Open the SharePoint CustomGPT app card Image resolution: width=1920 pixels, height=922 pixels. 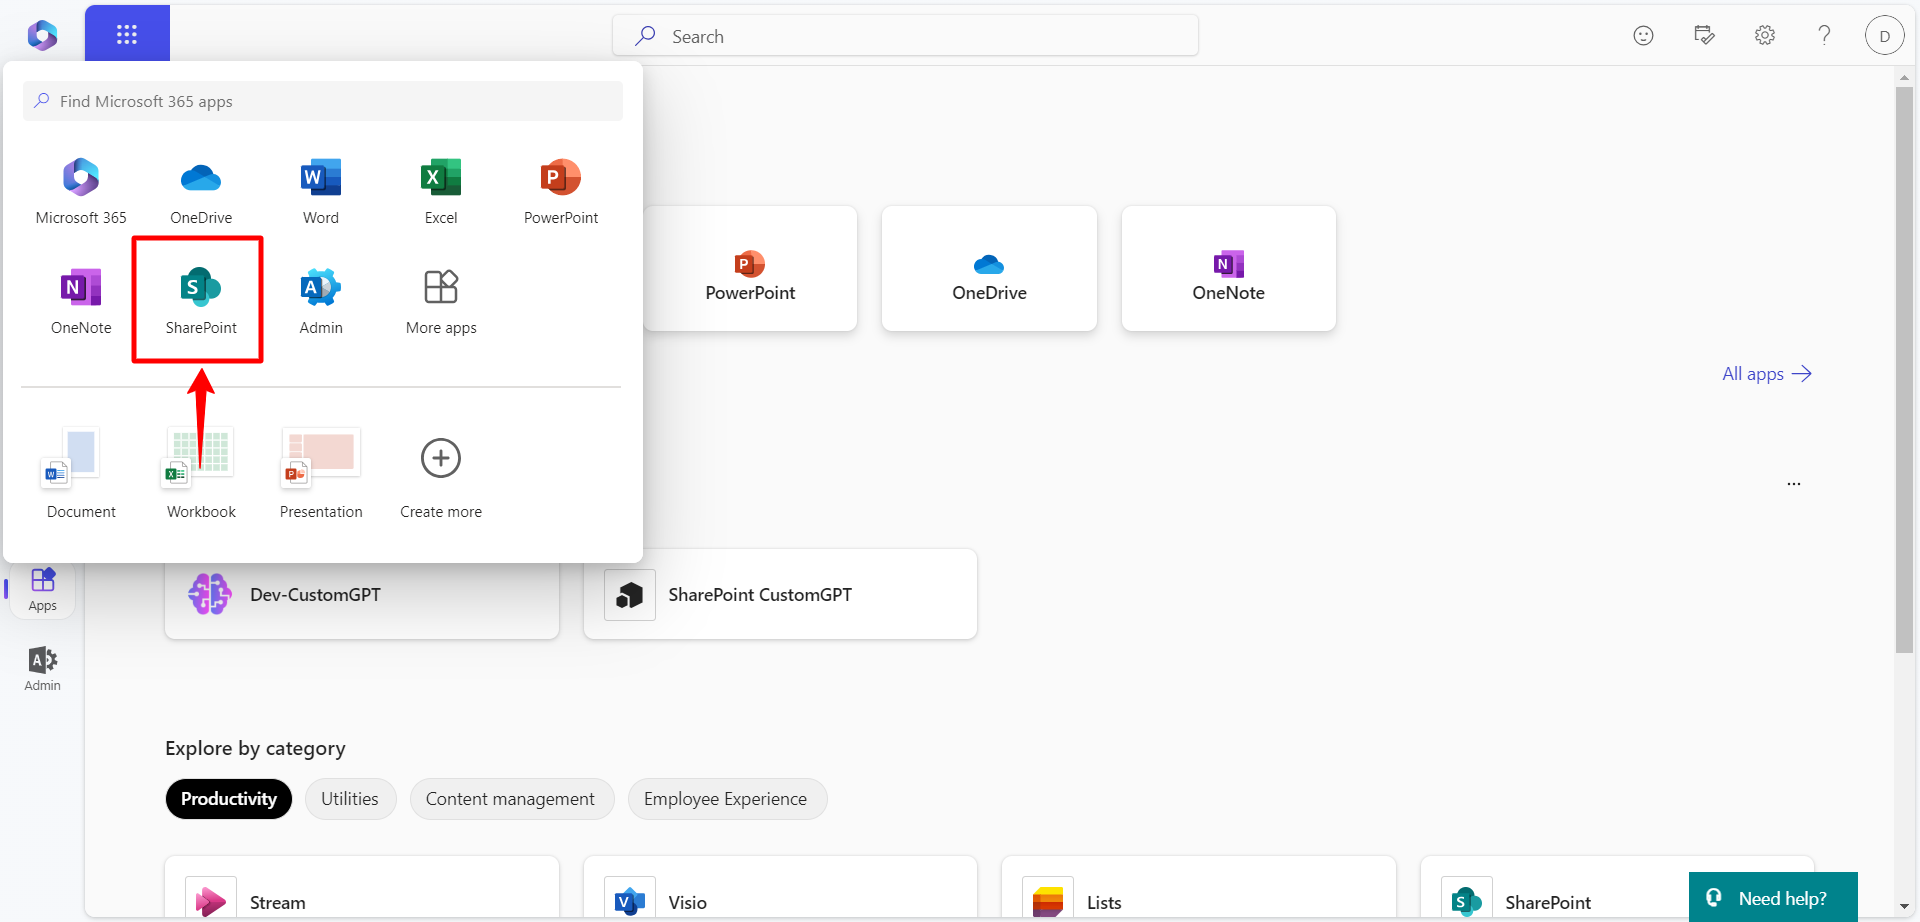pos(780,595)
